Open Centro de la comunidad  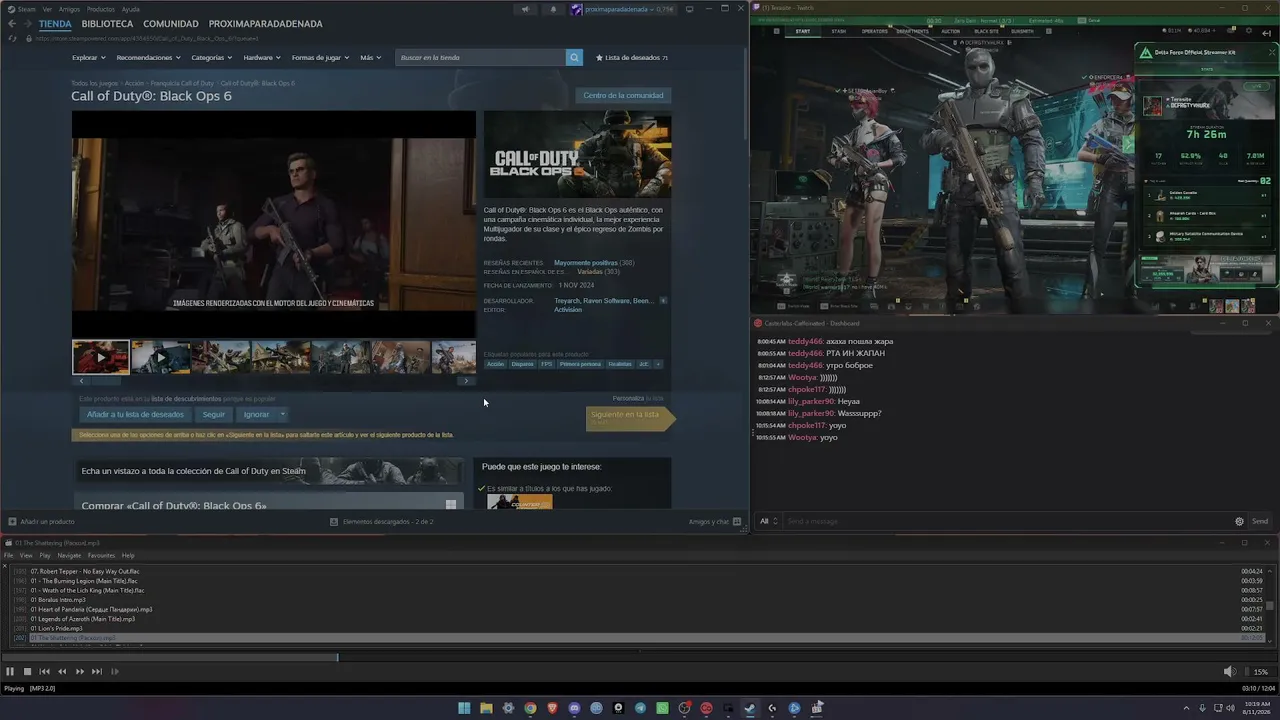(623, 95)
